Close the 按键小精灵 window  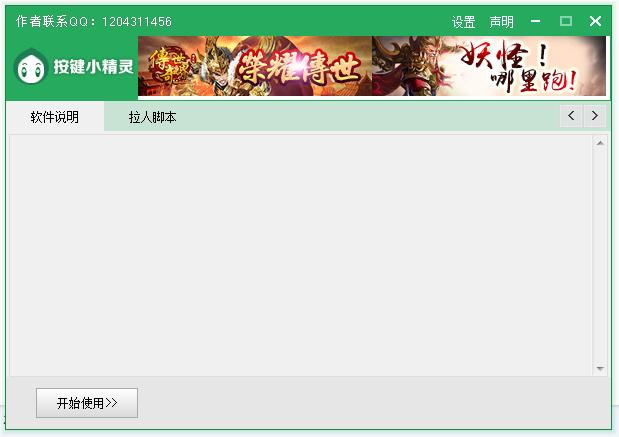(x=595, y=21)
